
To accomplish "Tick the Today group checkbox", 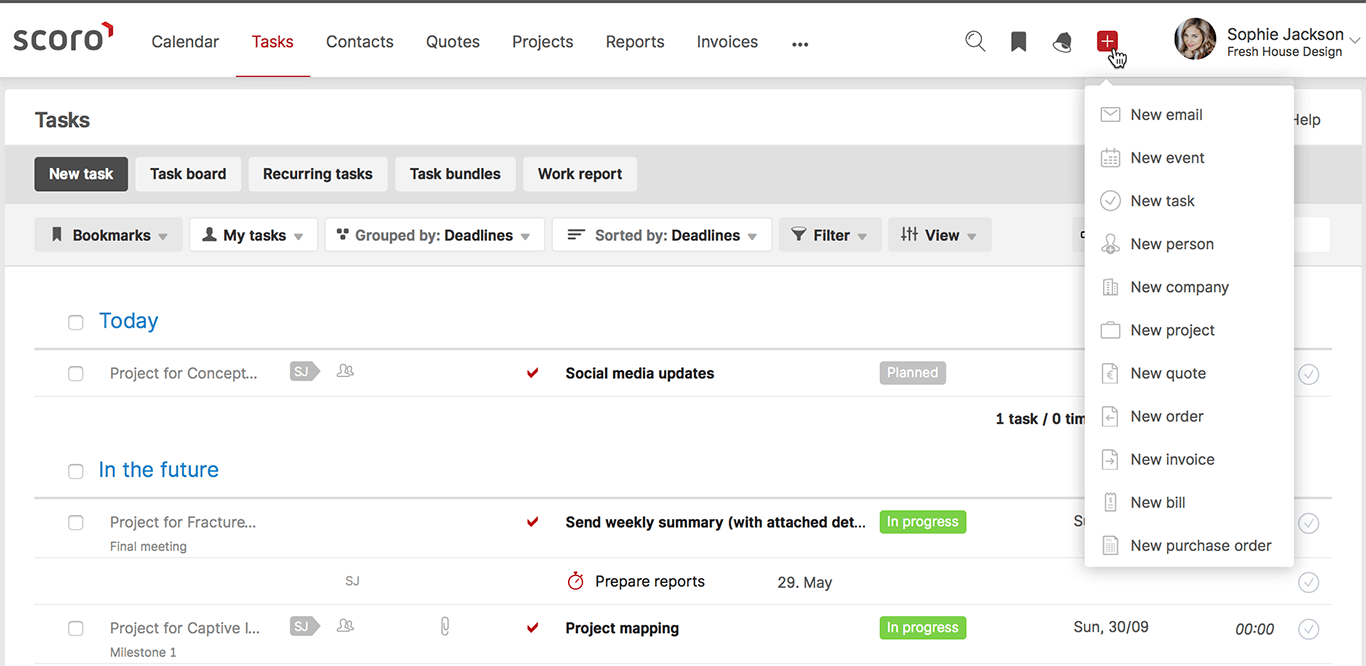I will 76,322.
